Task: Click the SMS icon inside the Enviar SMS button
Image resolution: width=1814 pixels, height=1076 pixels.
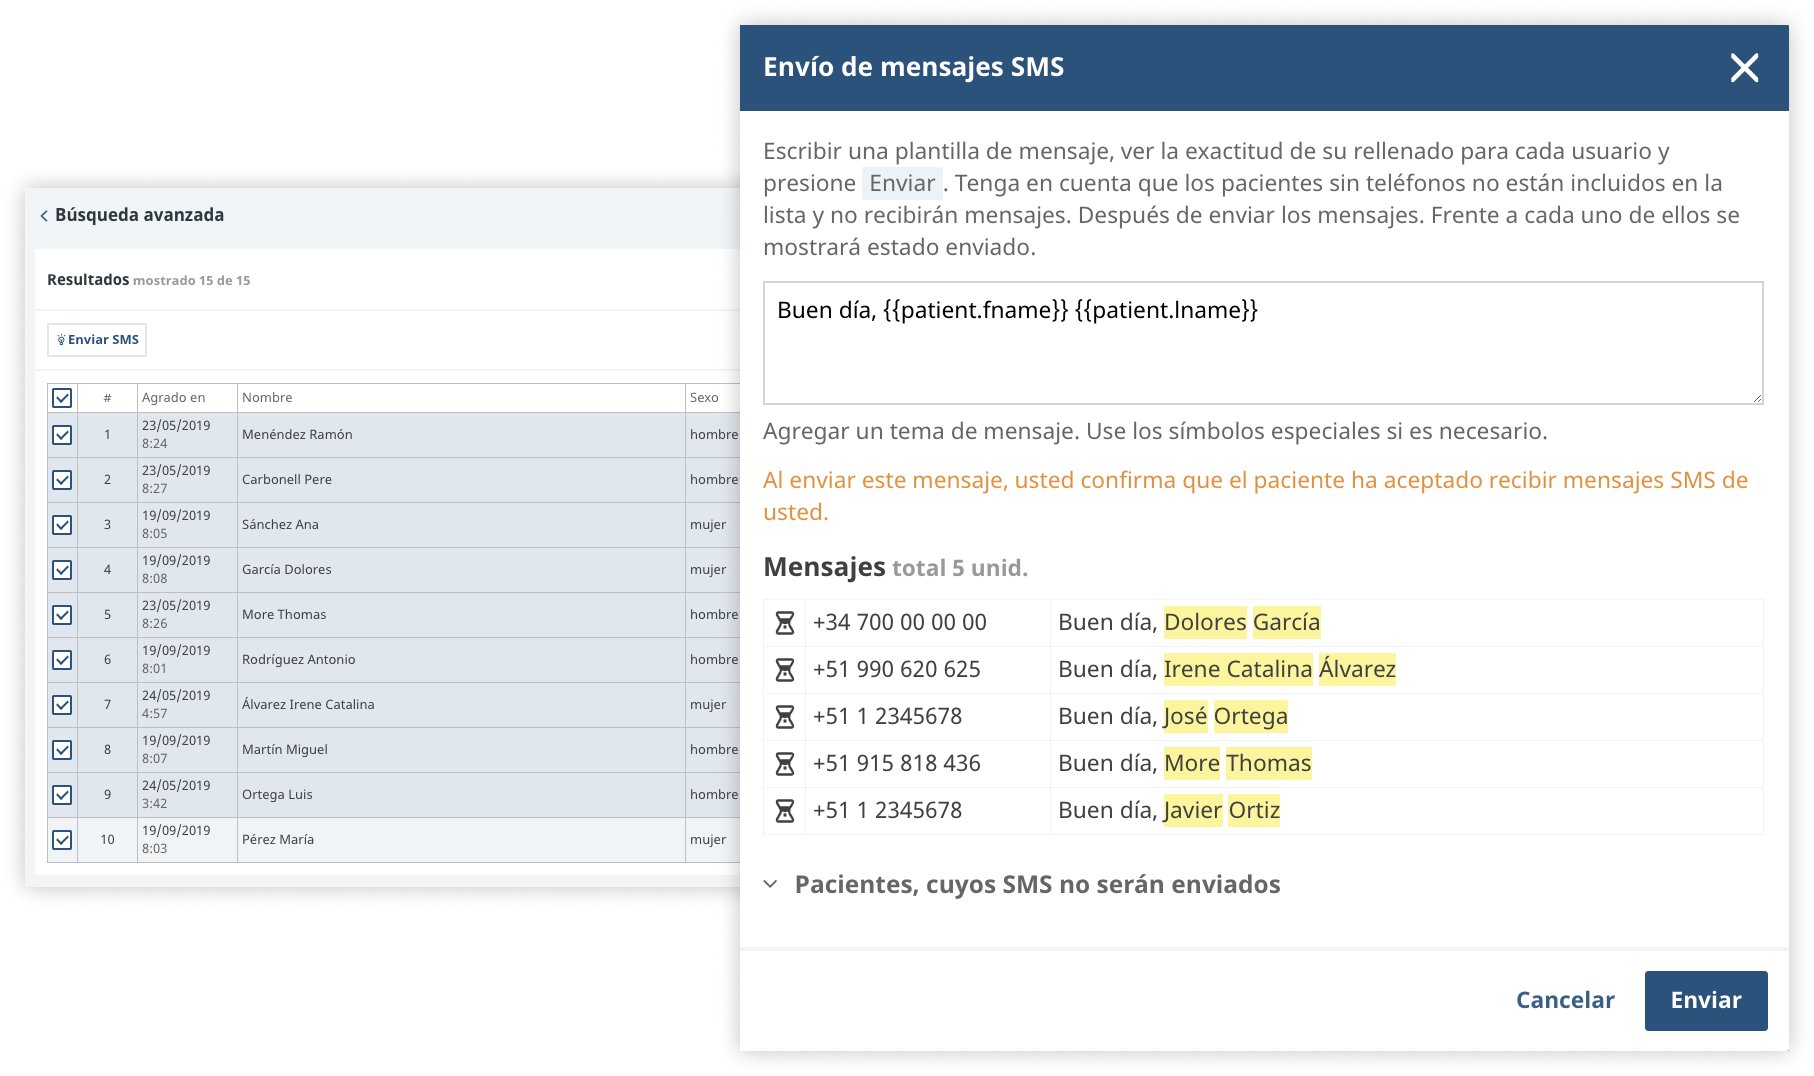Action: coord(63,339)
